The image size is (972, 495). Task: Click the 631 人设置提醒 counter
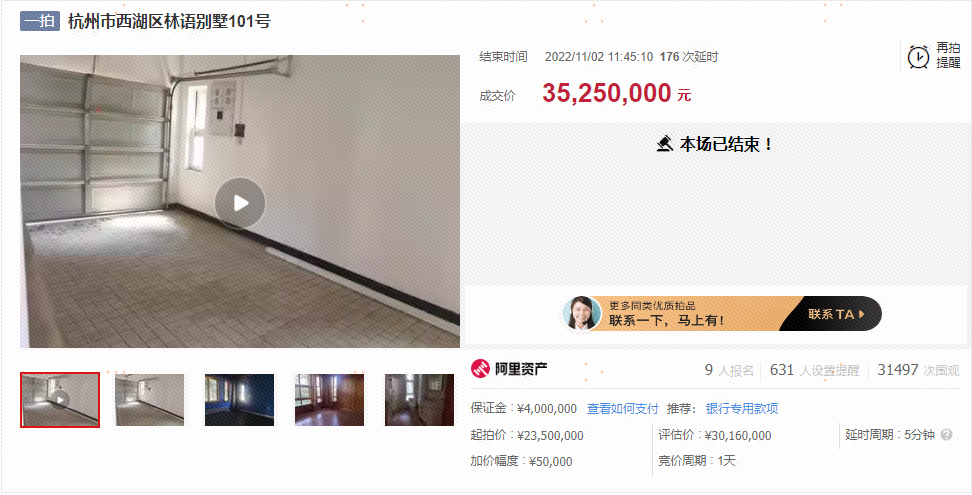[815, 370]
